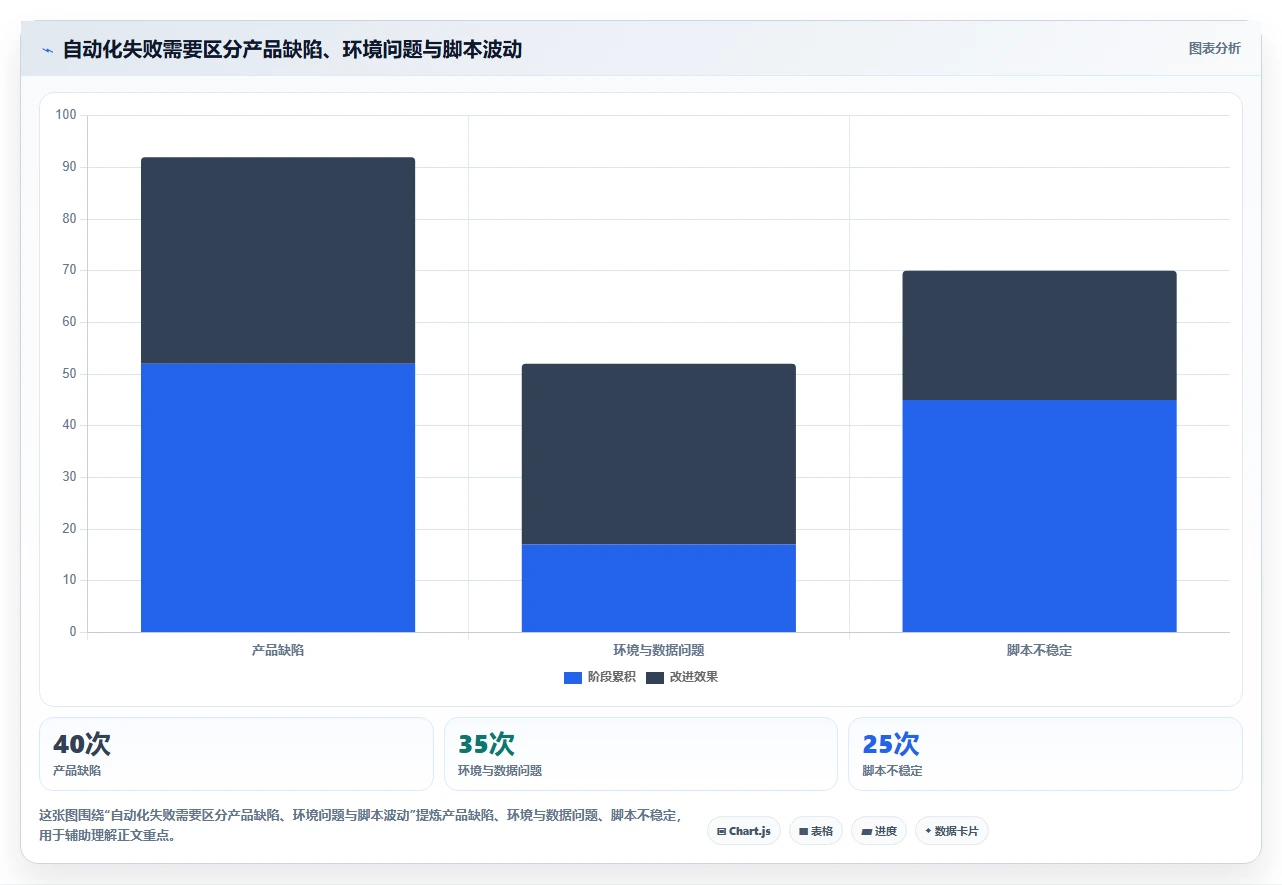Image resolution: width=1282 pixels, height=885 pixels.
Task: Click the 产品缺陷 x-axis label
Action: coord(278,650)
